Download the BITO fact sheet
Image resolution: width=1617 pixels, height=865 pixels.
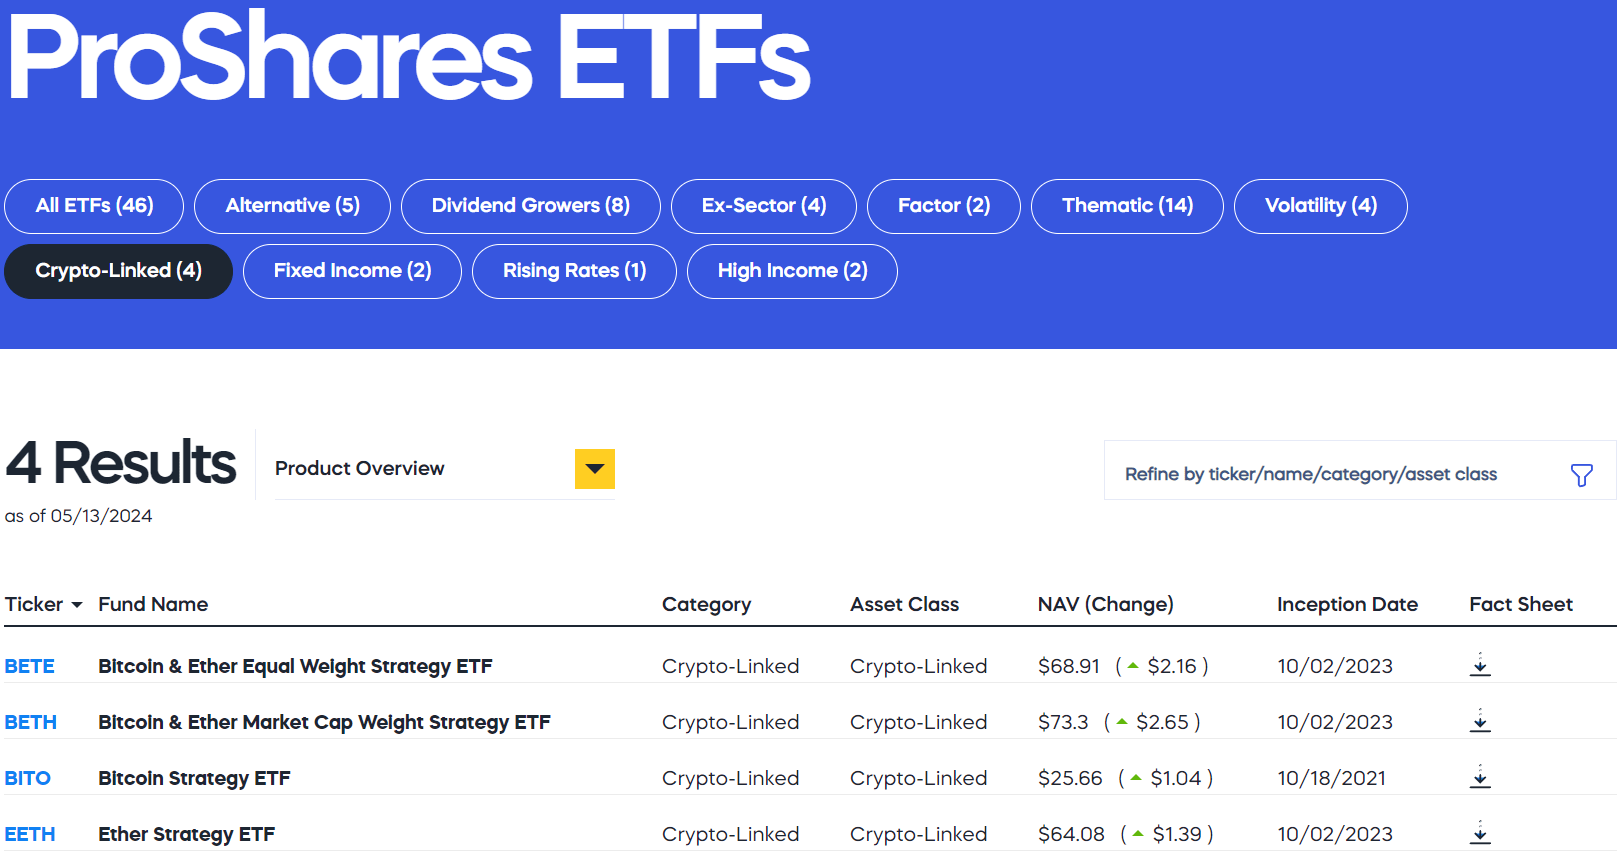(x=1480, y=777)
